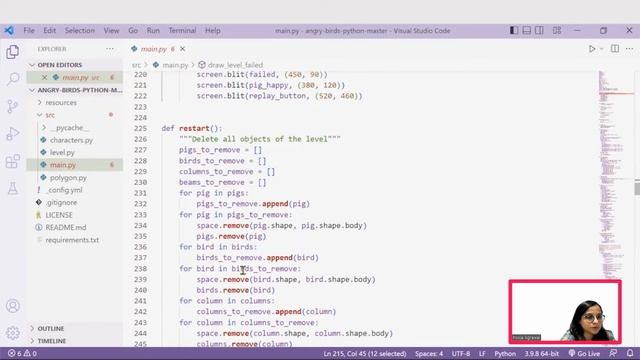Click the code minimap overview

pyautogui.click(x=616, y=176)
